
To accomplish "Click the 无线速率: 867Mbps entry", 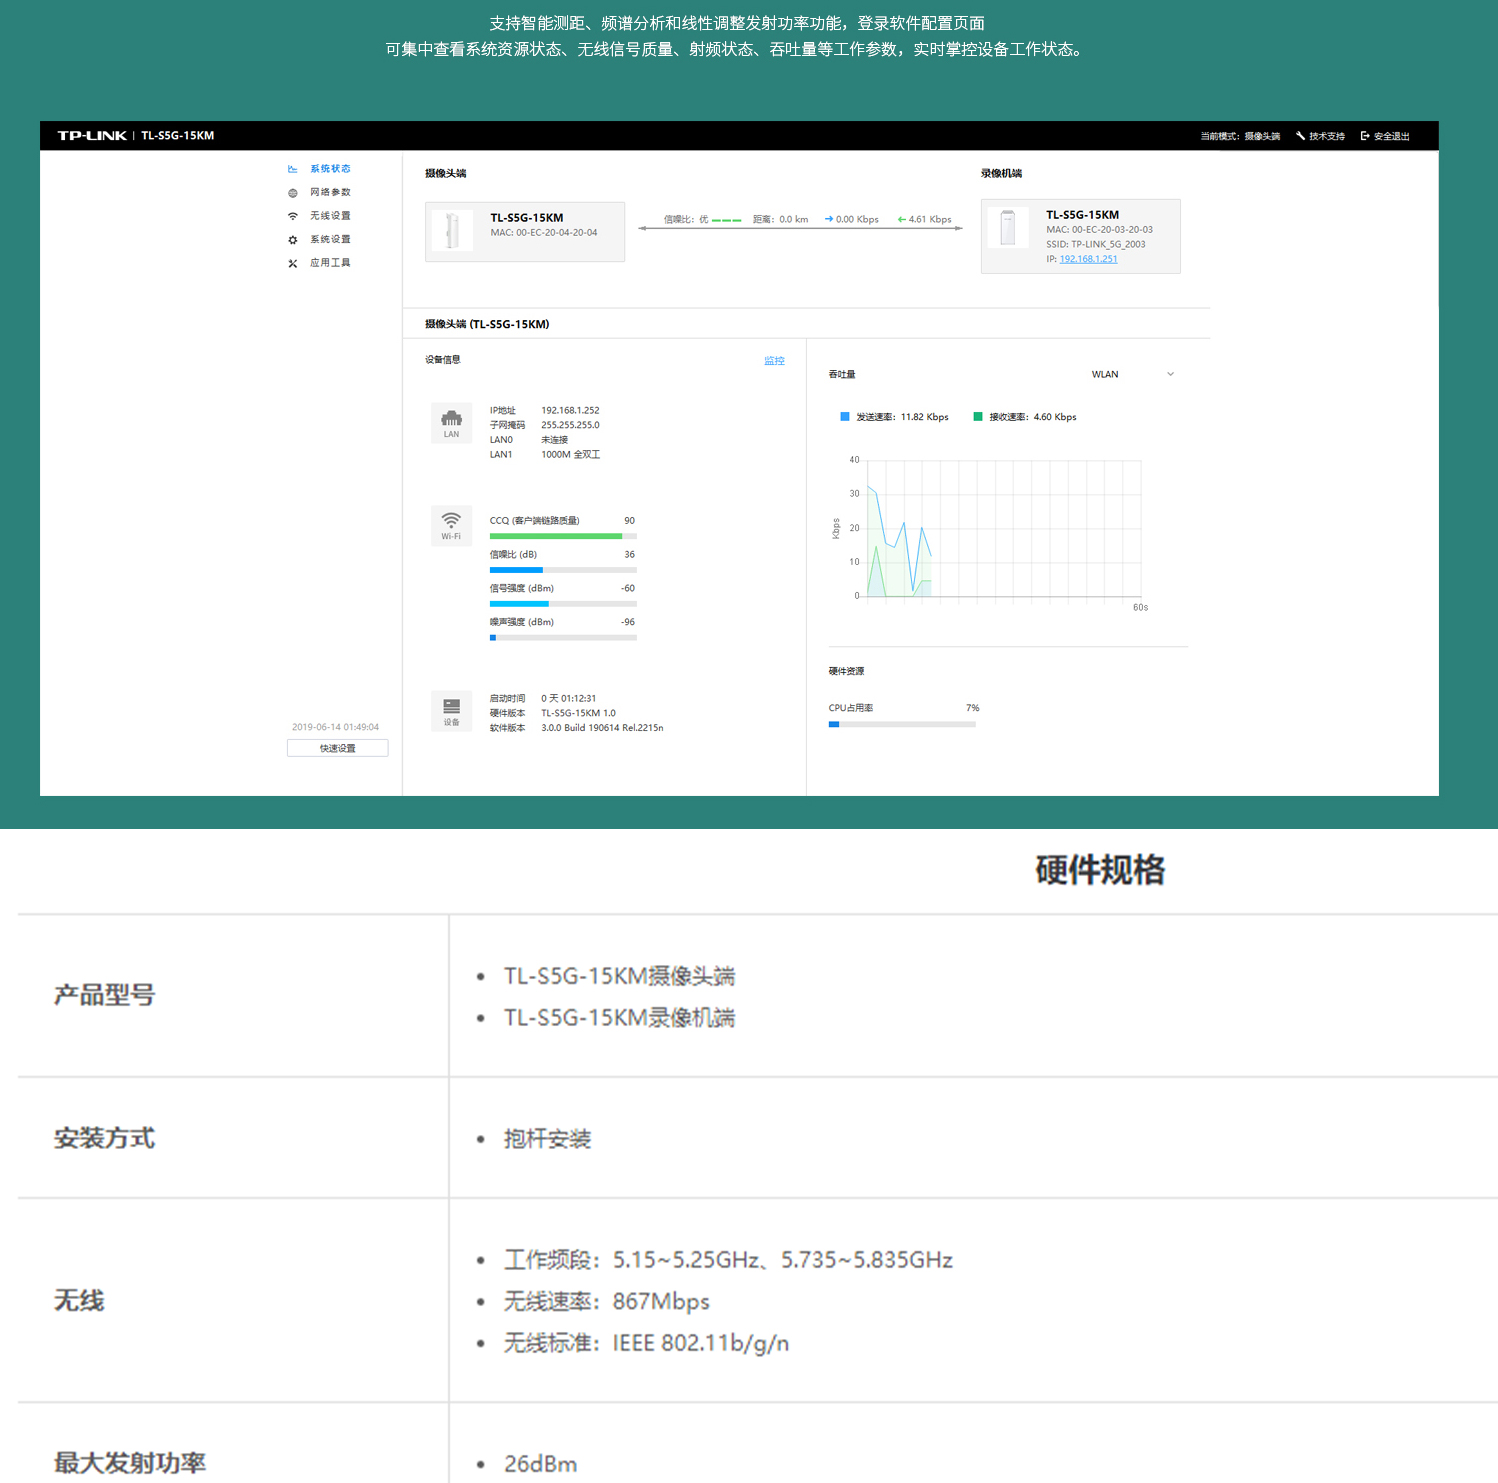I will 606,1302.
